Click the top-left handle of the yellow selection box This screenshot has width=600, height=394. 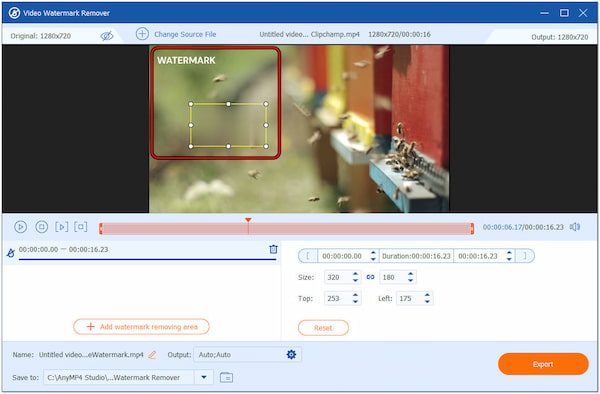191,104
